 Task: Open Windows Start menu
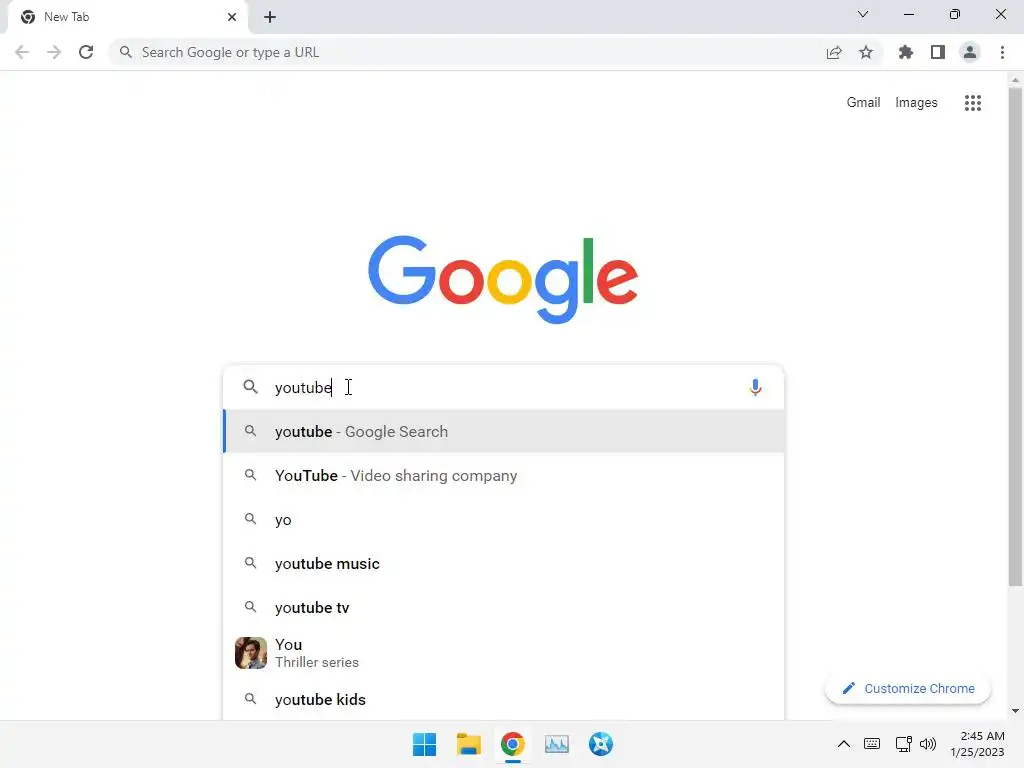(x=424, y=744)
